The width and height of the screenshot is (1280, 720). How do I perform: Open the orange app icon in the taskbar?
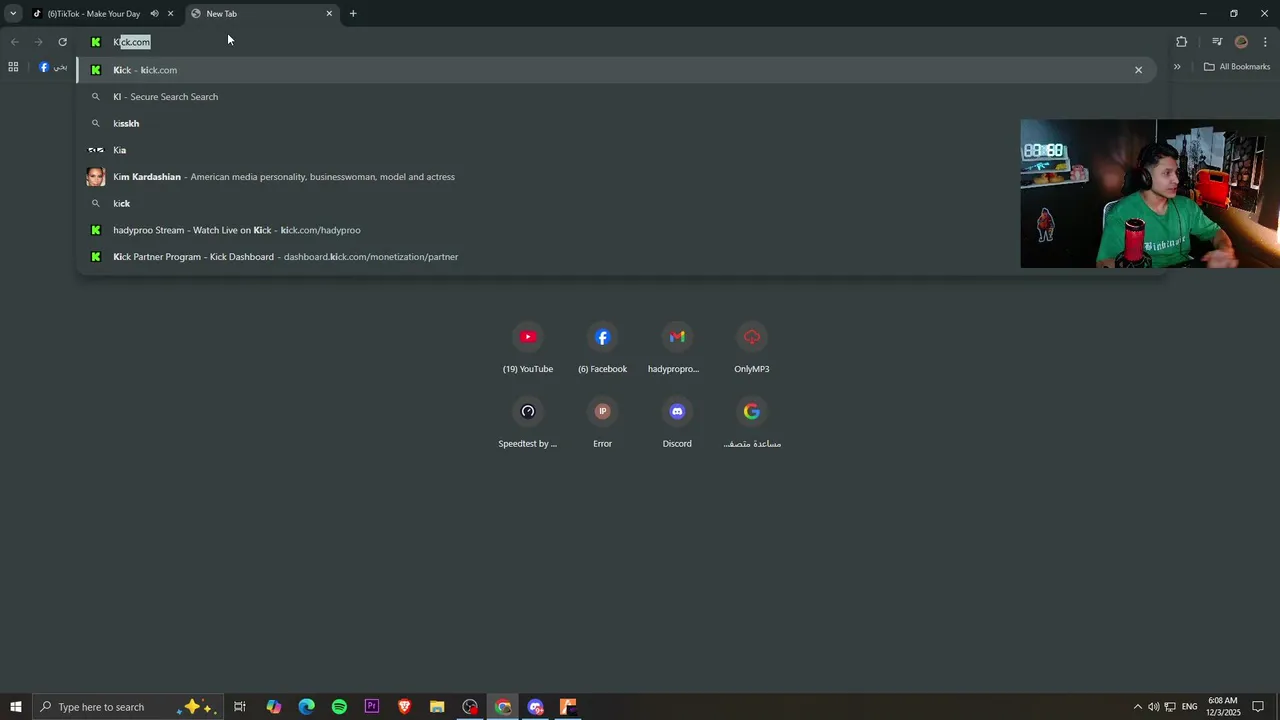(x=568, y=707)
